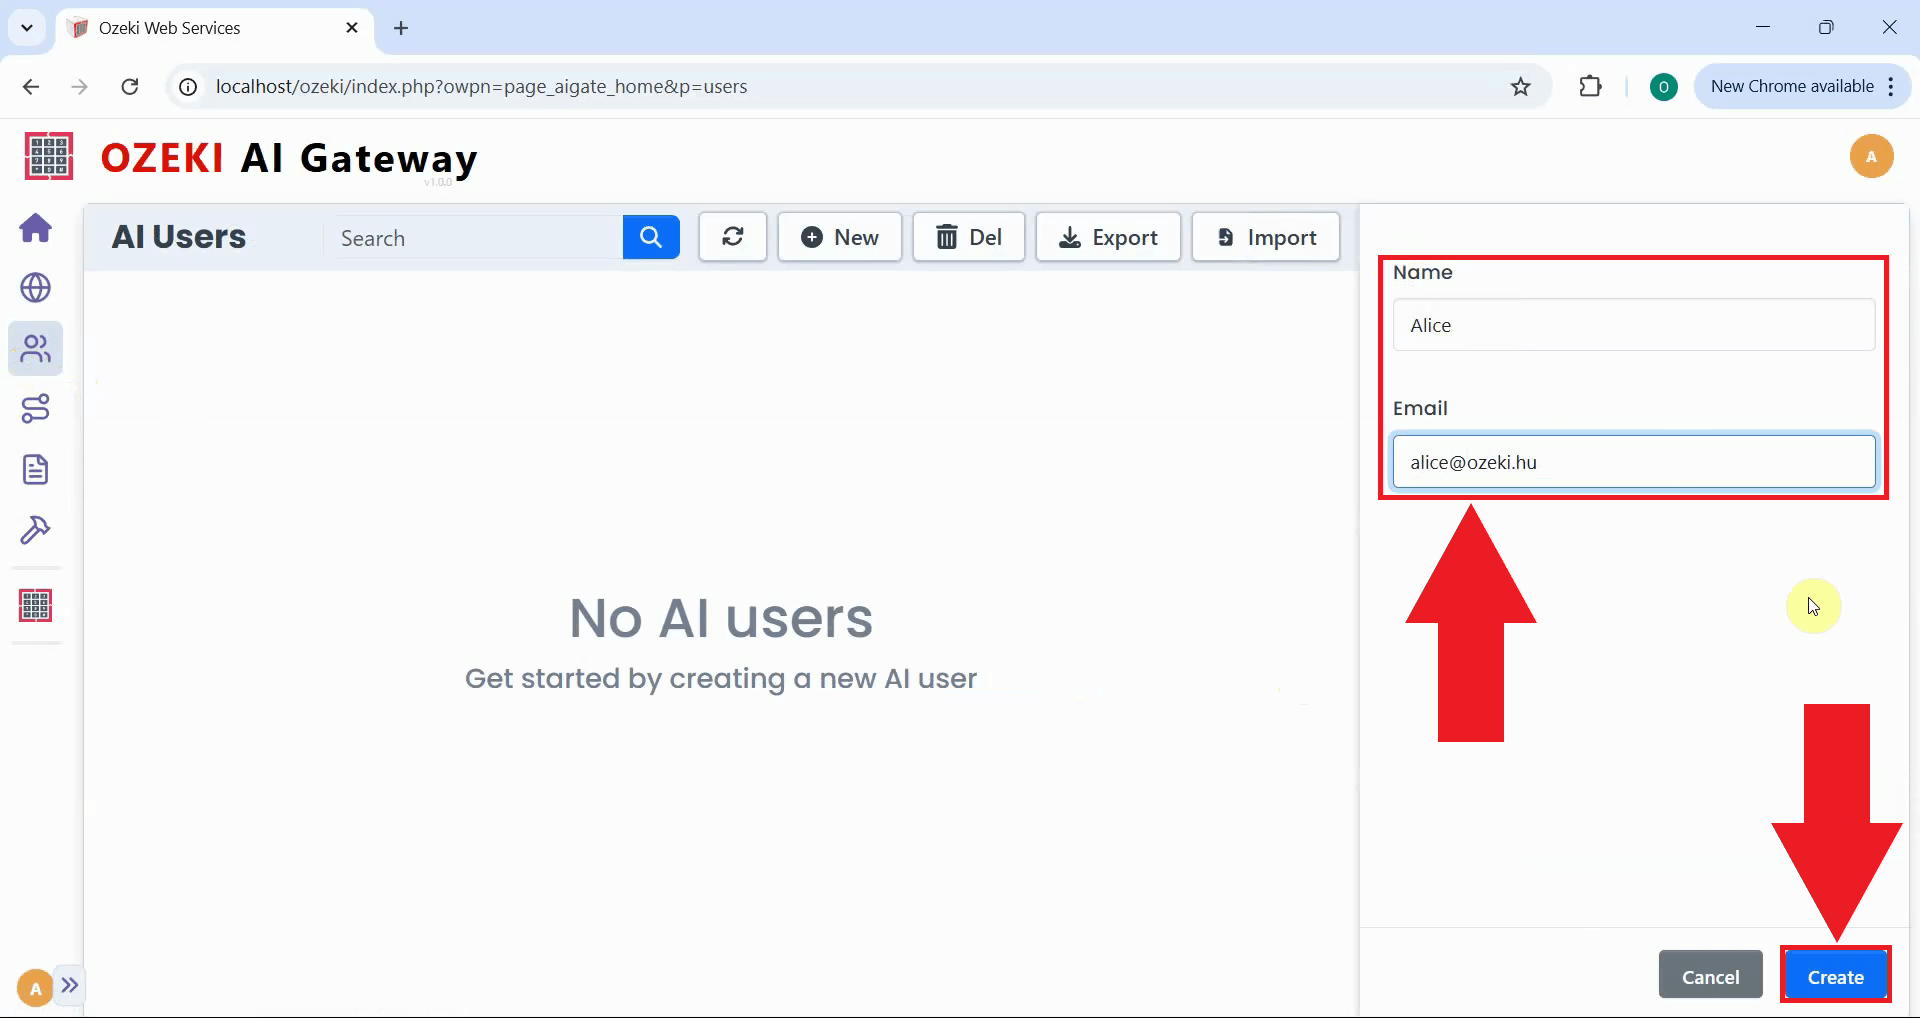Screen dimensions: 1920x1018
Task: Click the Ozeki grid logo at sidebar top
Action: [47, 156]
